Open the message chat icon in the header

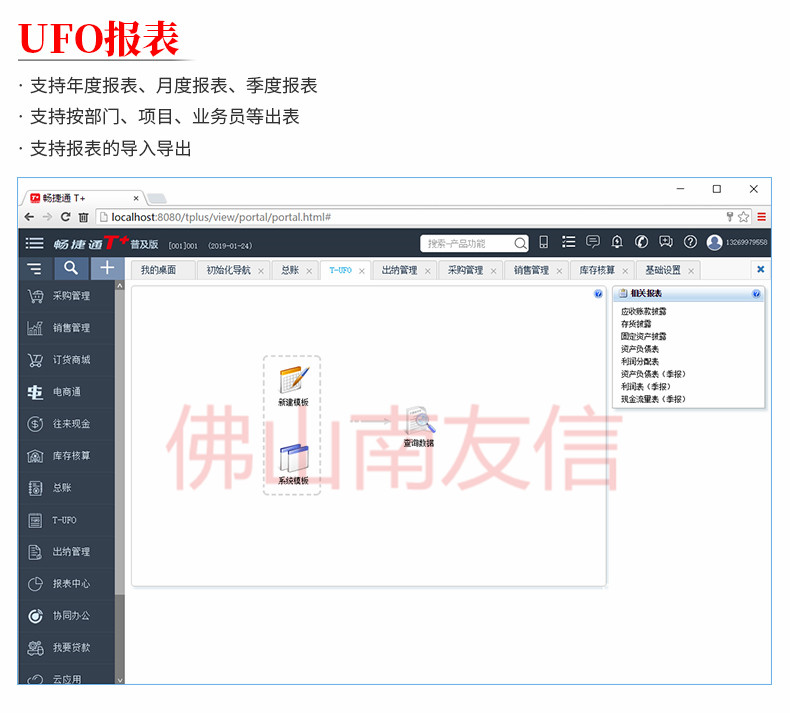pos(592,242)
